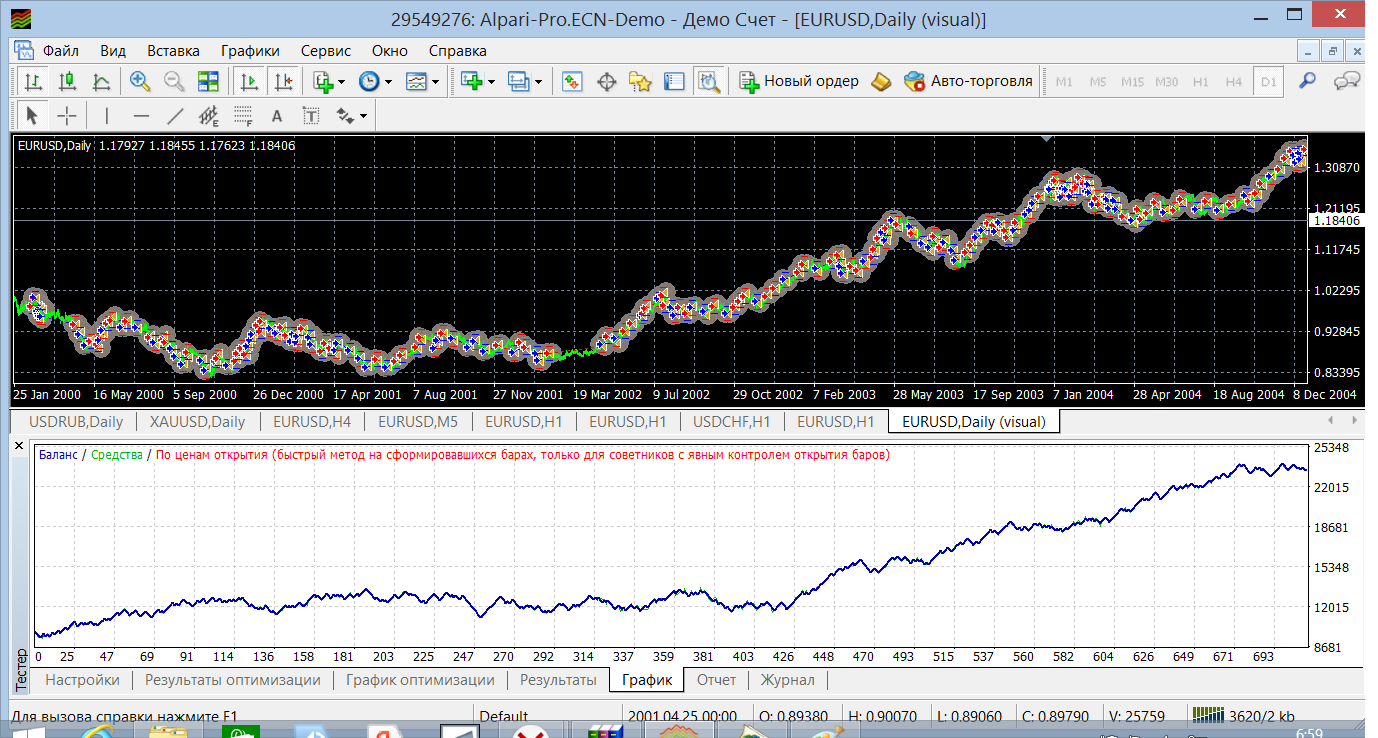Close the tester panel with X
This screenshot has width=1378, height=738.
(x=18, y=446)
